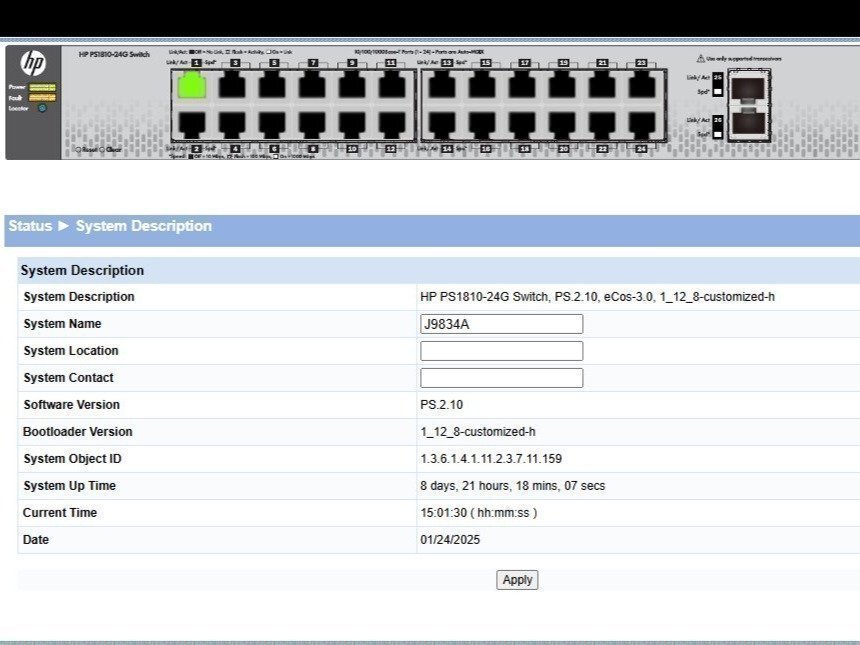
Task: Click the Reset pinhole button
Action: tap(79, 150)
